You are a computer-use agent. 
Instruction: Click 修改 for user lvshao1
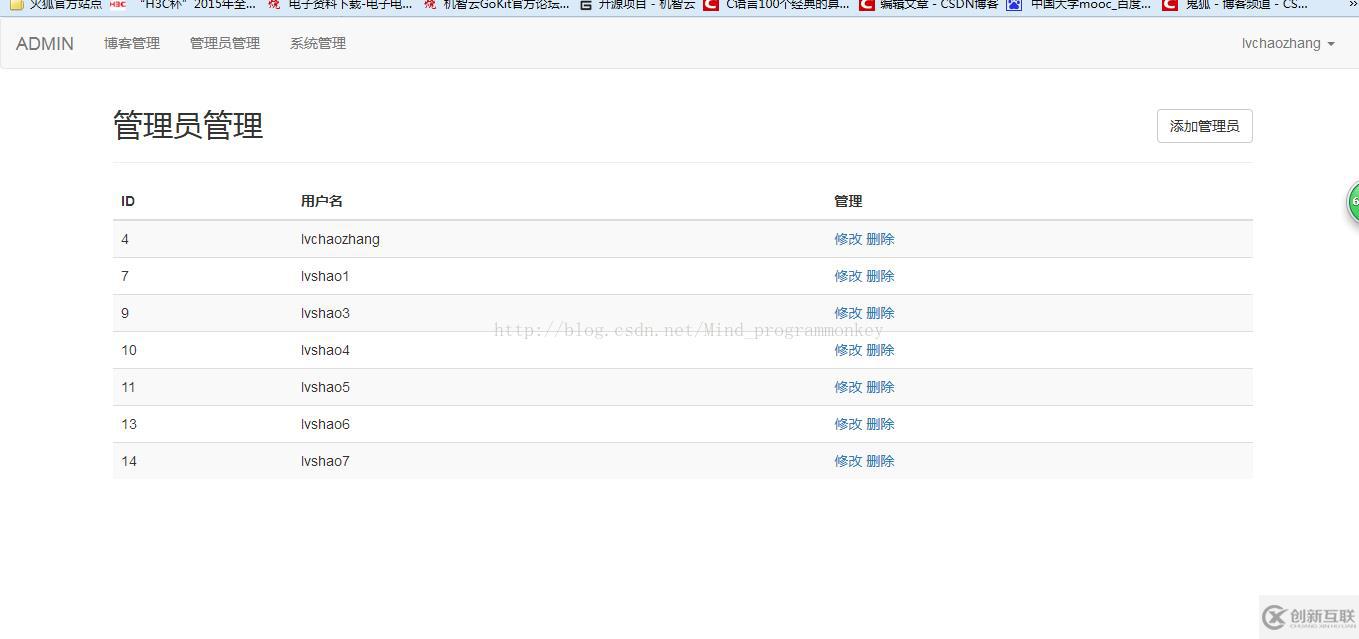coord(849,276)
